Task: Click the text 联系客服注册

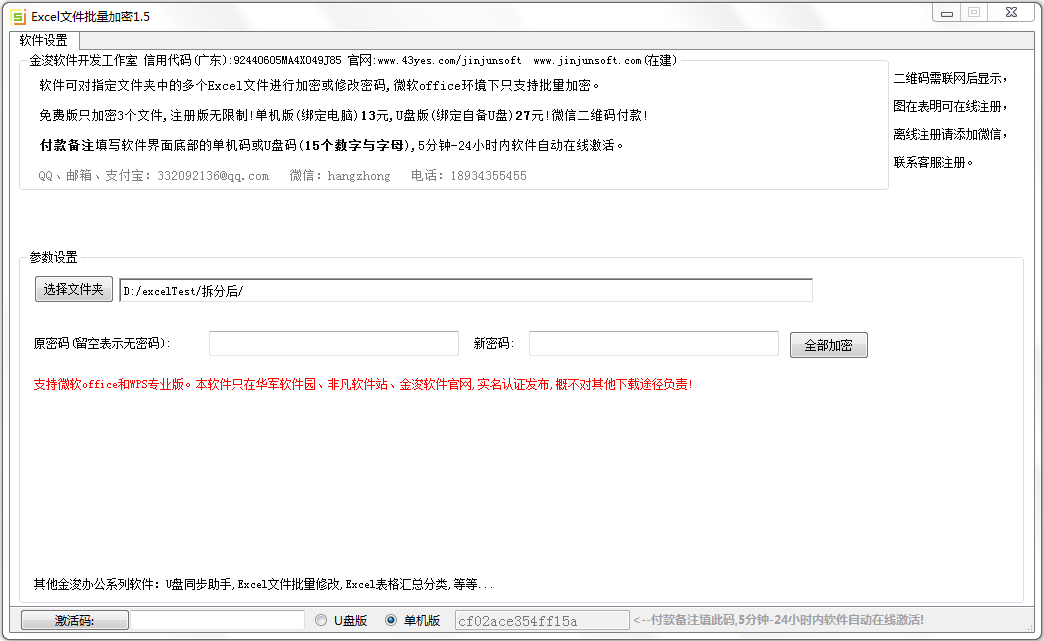Action: coord(932,162)
